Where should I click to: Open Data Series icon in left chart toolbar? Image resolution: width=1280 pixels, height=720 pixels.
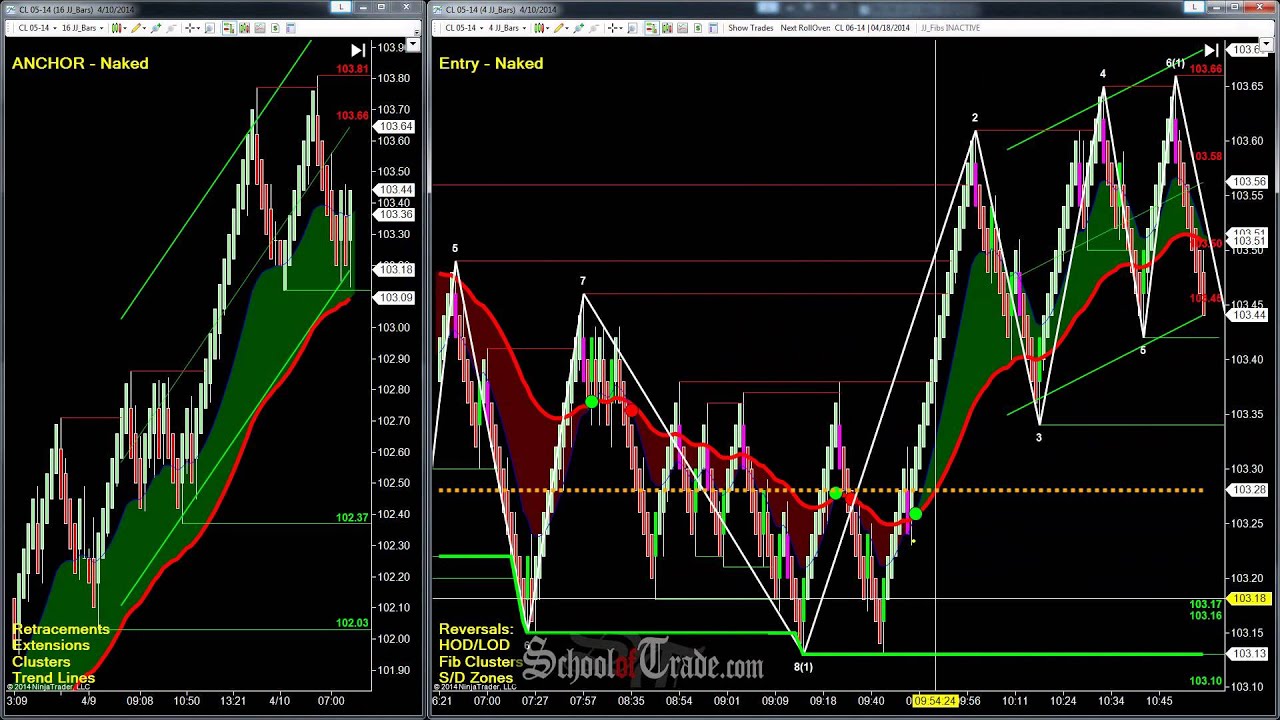[x=244, y=28]
